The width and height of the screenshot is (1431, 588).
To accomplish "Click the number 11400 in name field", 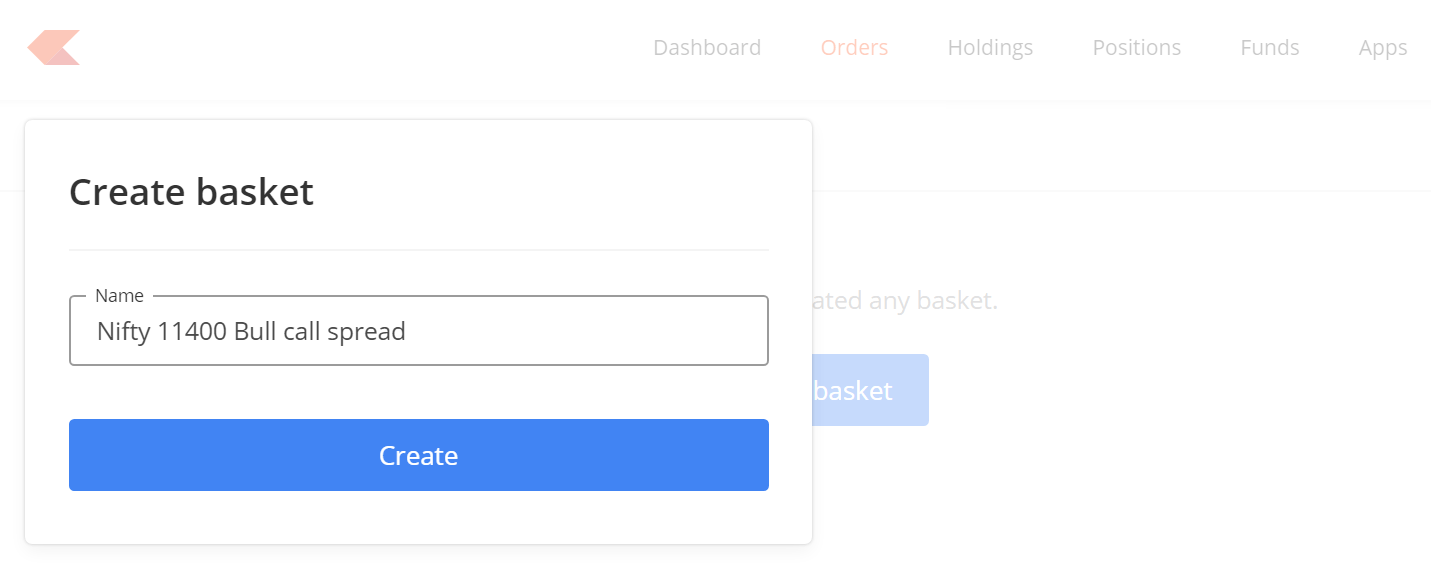I will 192,331.
